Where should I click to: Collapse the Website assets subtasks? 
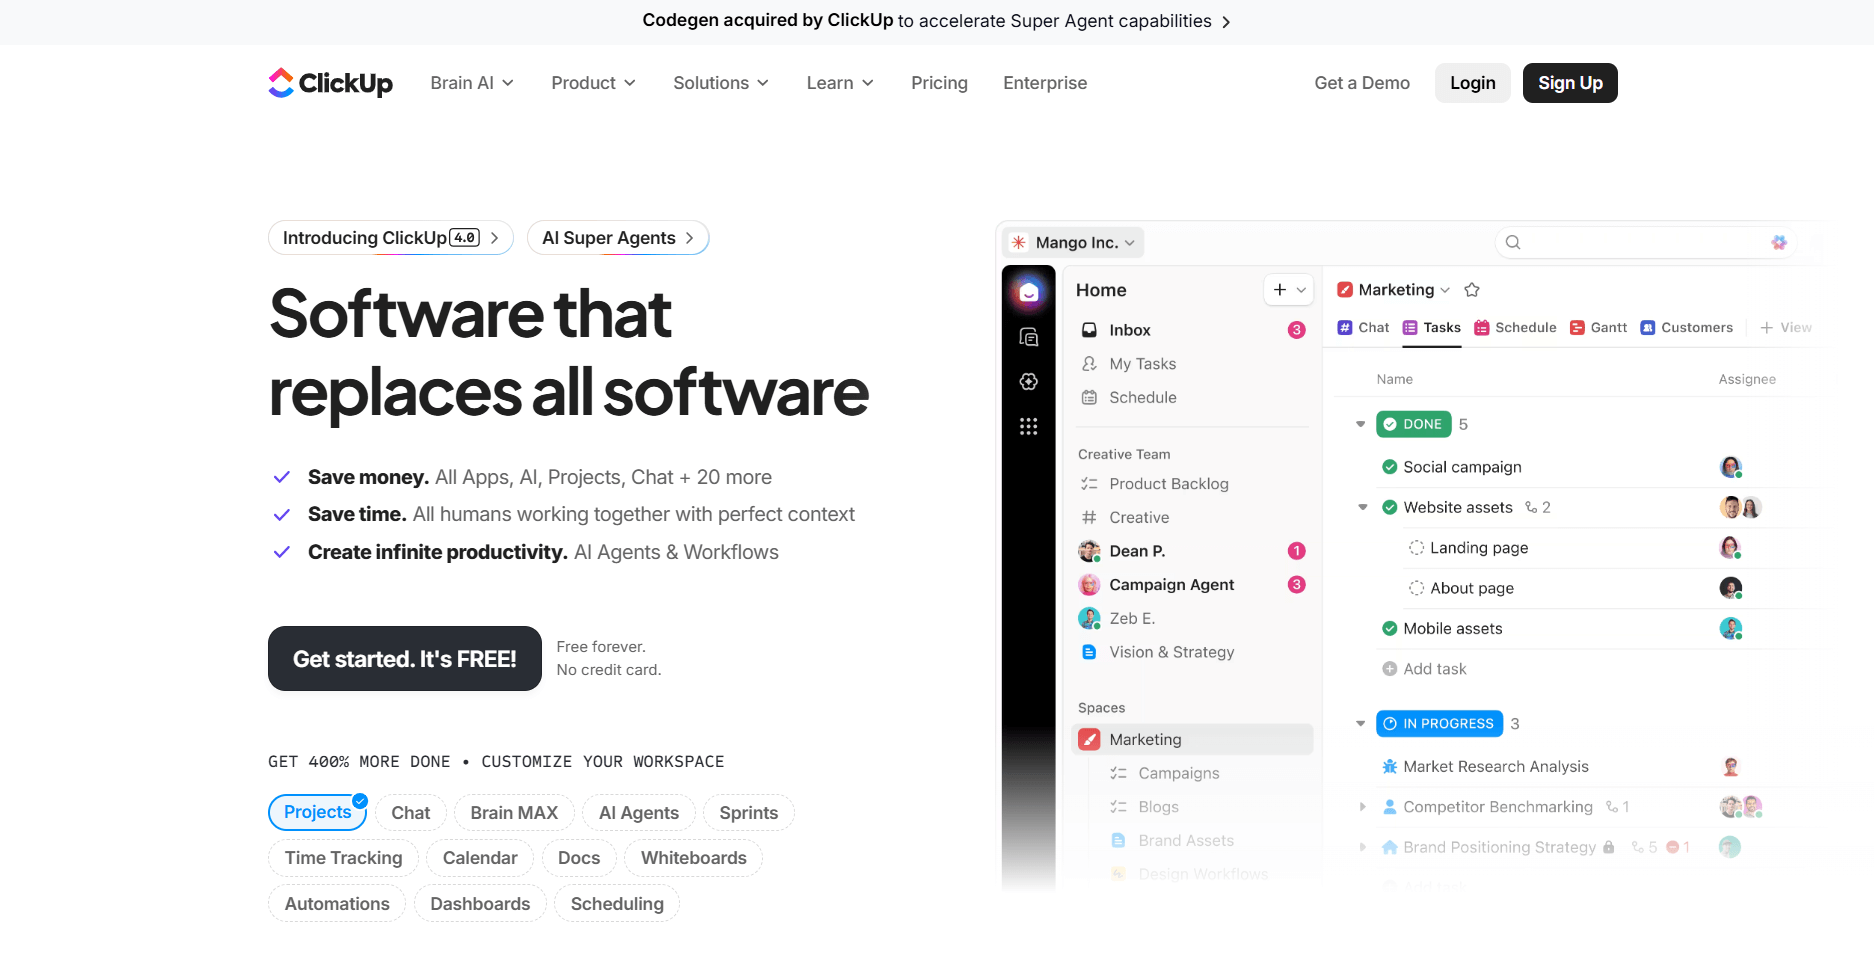(x=1362, y=508)
